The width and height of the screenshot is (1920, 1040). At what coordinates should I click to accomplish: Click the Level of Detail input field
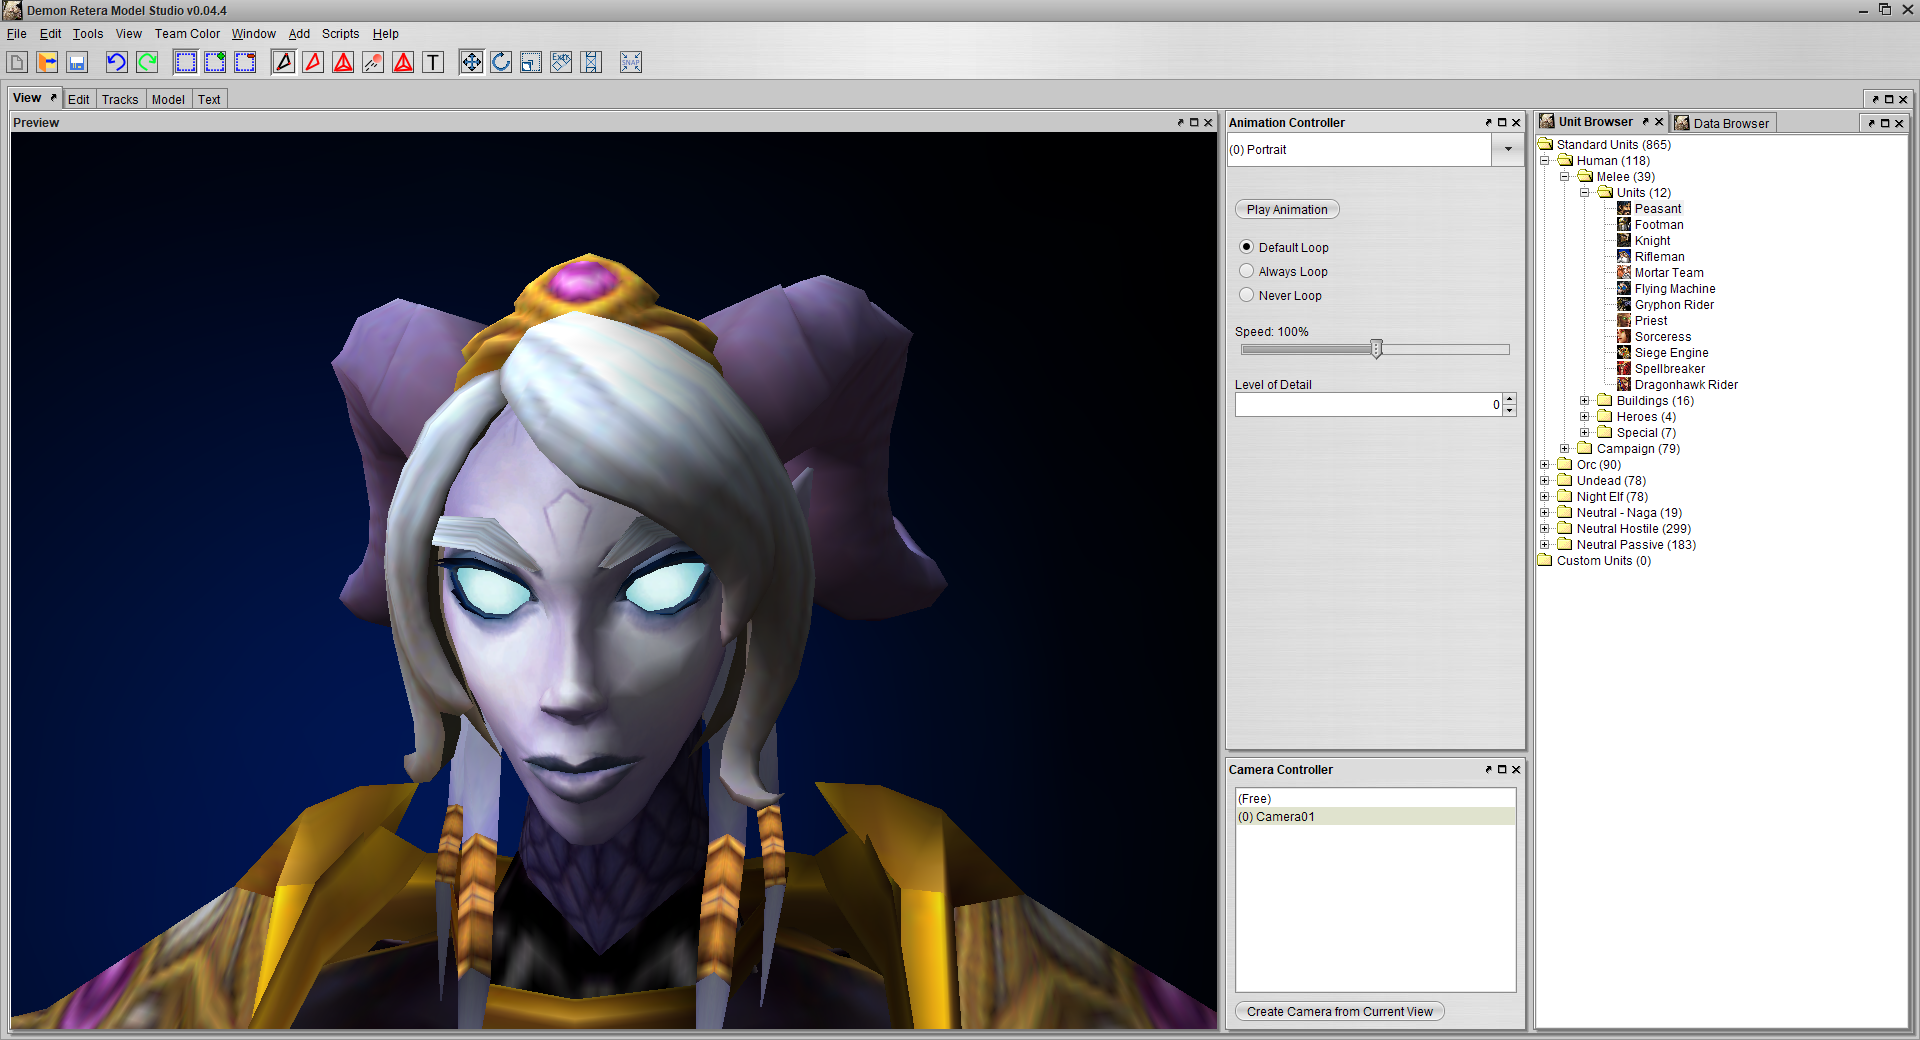[1368, 404]
